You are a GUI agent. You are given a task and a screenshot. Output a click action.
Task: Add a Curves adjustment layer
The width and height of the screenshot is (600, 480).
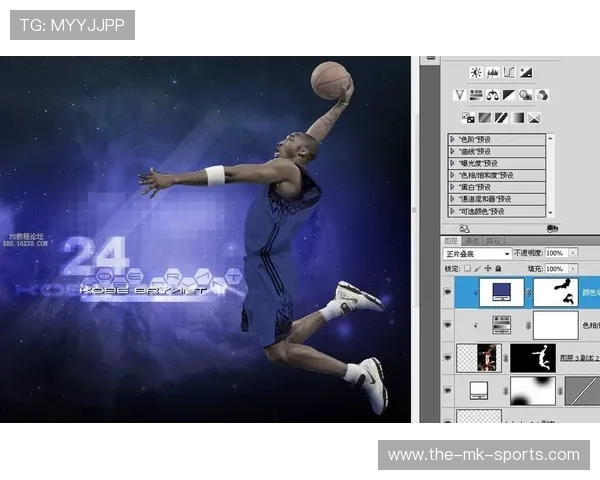click(x=509, y=72)
